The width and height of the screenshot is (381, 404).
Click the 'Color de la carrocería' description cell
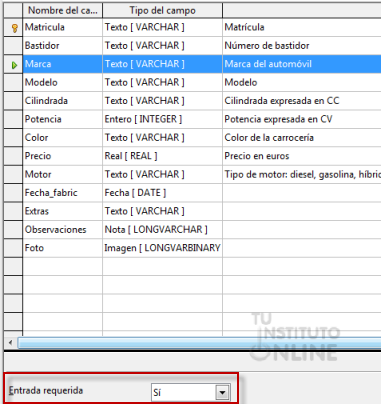(302, 137)
